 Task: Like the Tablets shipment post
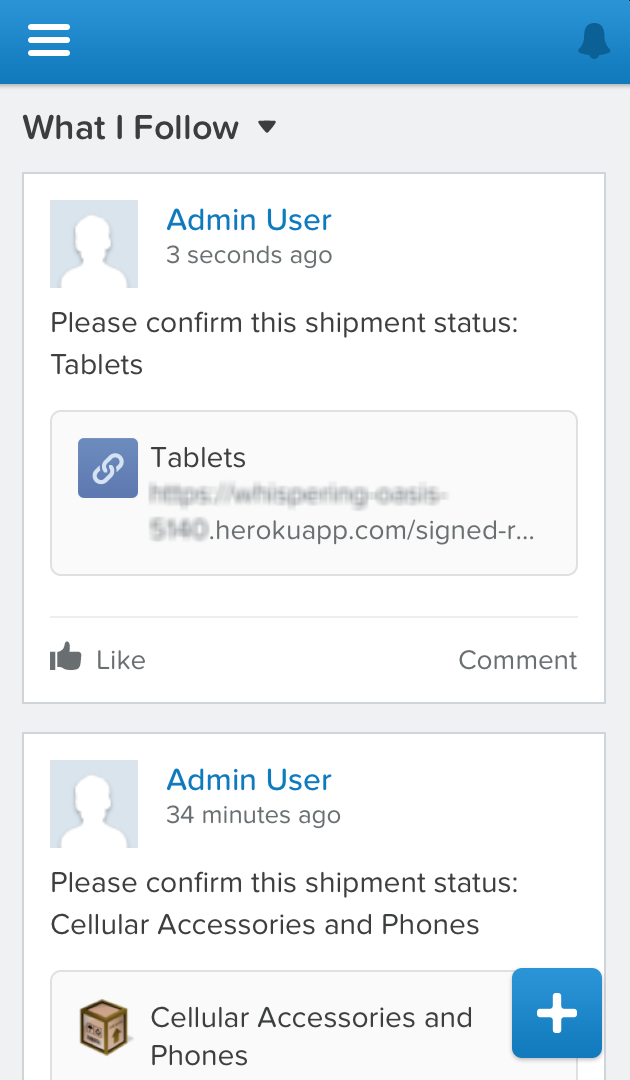[x=98, y=658]
